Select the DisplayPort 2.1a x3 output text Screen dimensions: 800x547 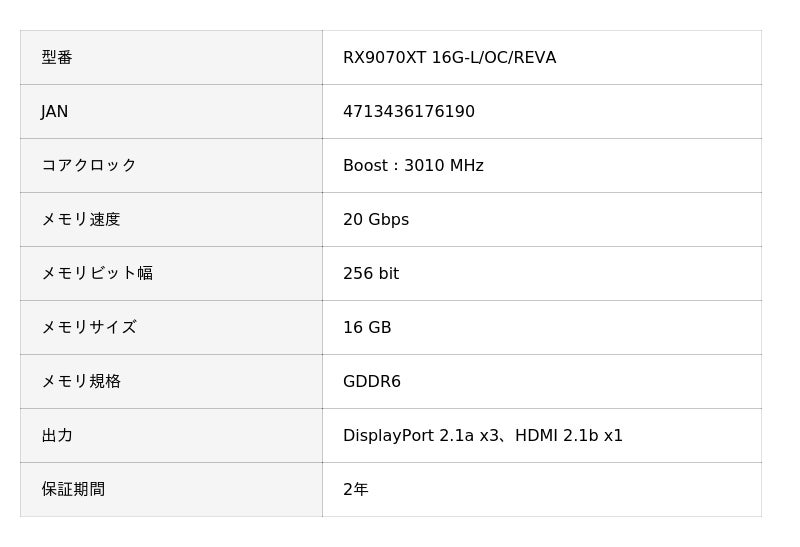tap(420, 436)
